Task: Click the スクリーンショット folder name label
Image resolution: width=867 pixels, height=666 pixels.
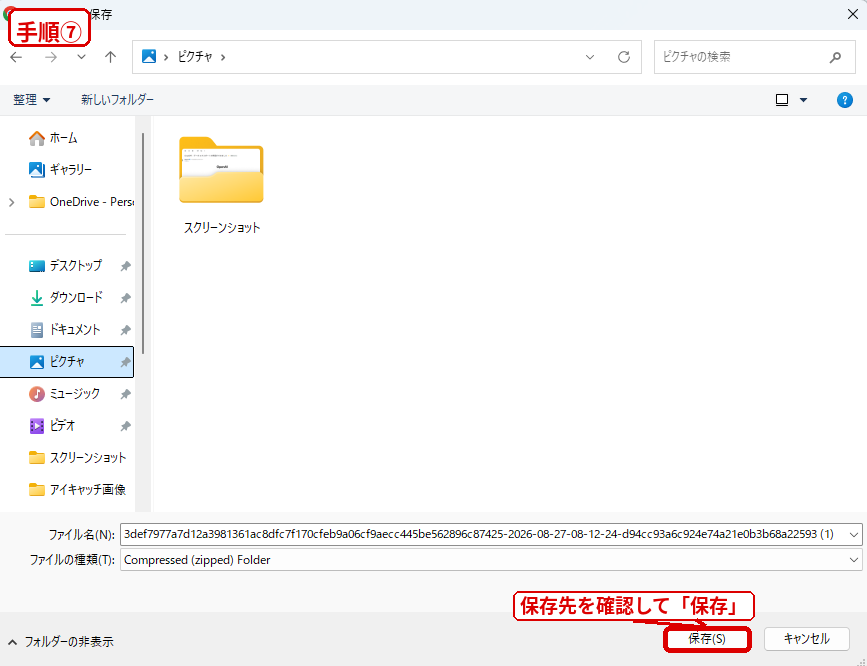Action: [x=222, y=228]
